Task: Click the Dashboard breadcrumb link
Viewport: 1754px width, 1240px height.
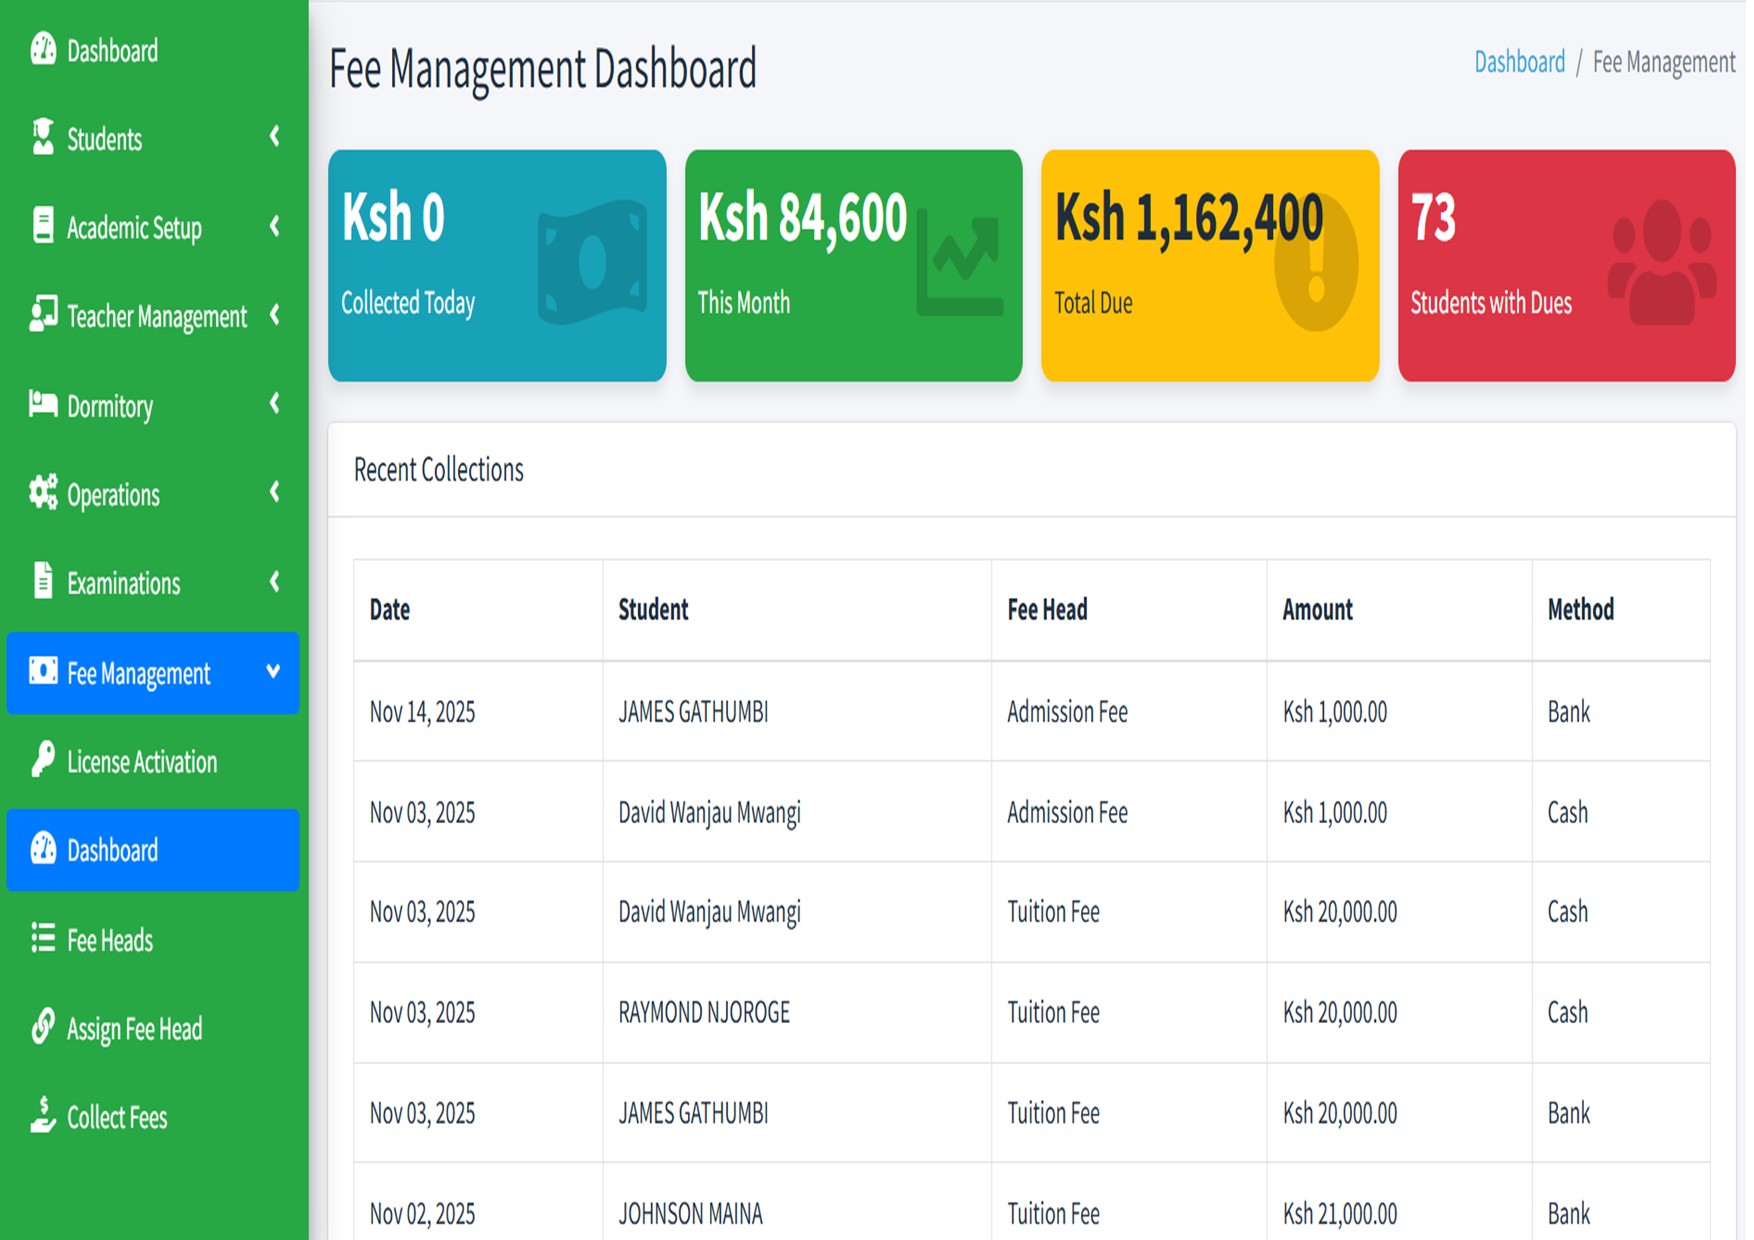Action: point(1520,62)
